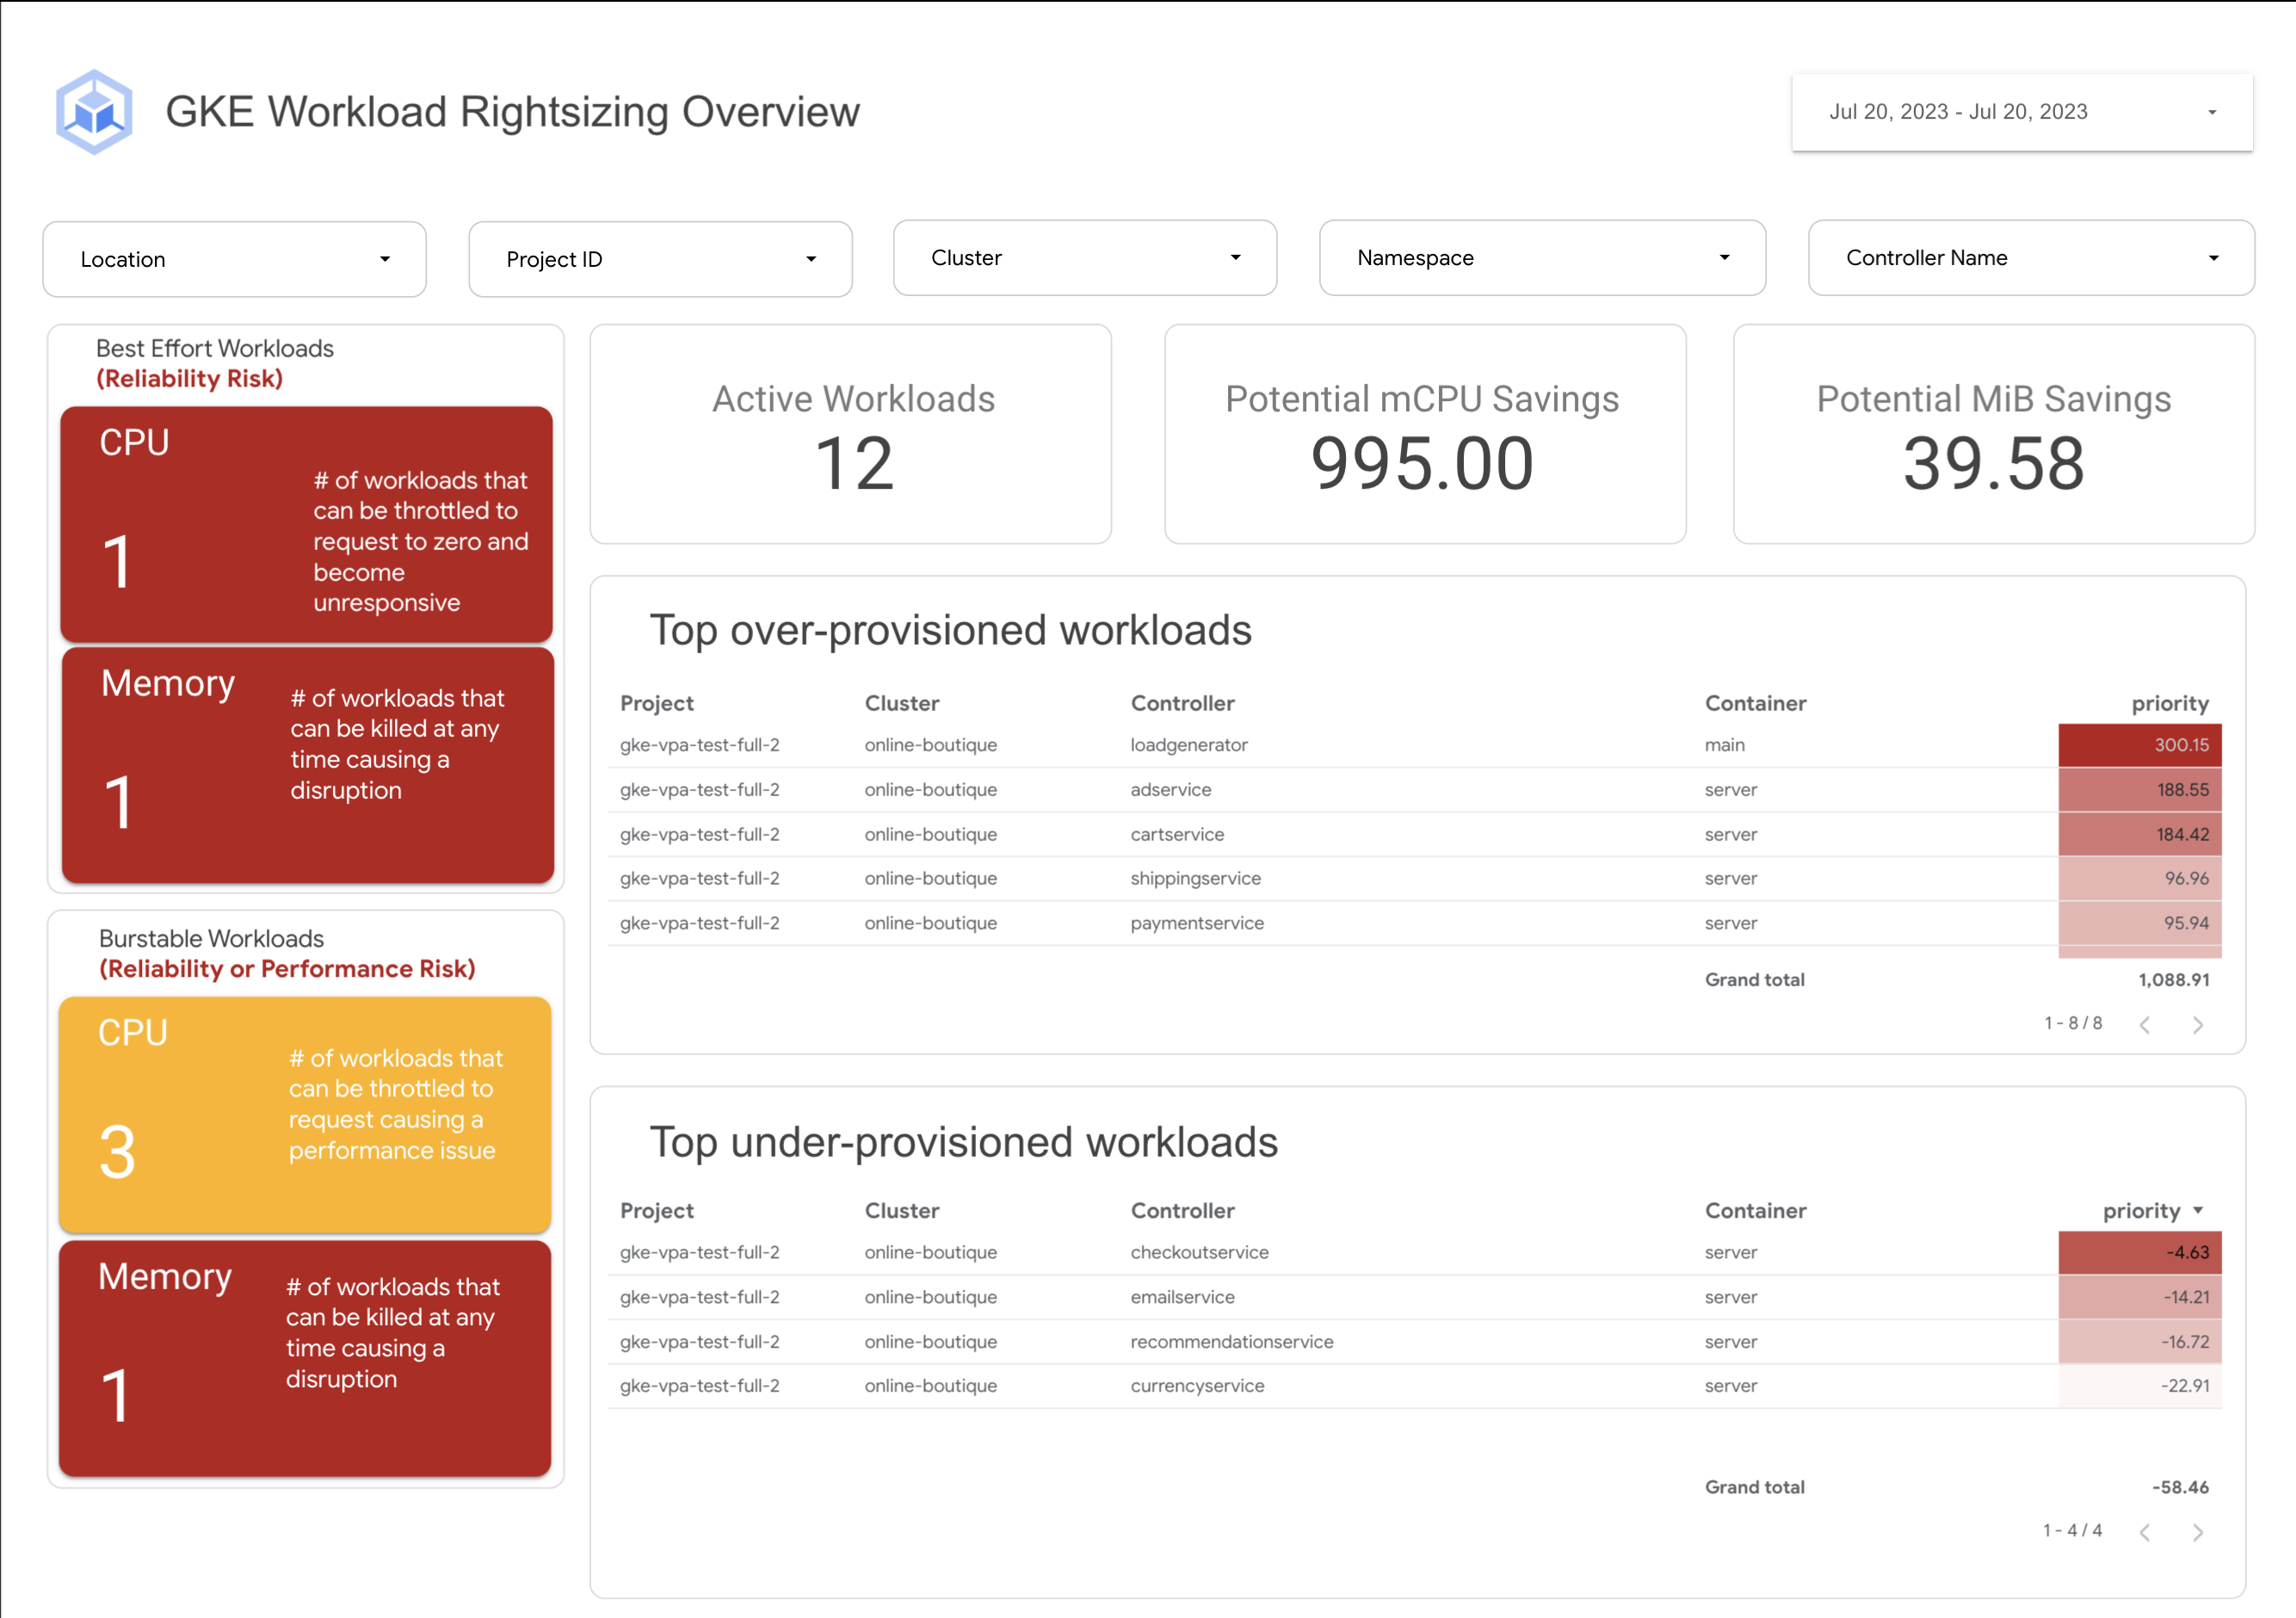Sort under-provisioned table by Container header
The width and height of the screenshot is (2296, 1618).
(1756, 1211)
